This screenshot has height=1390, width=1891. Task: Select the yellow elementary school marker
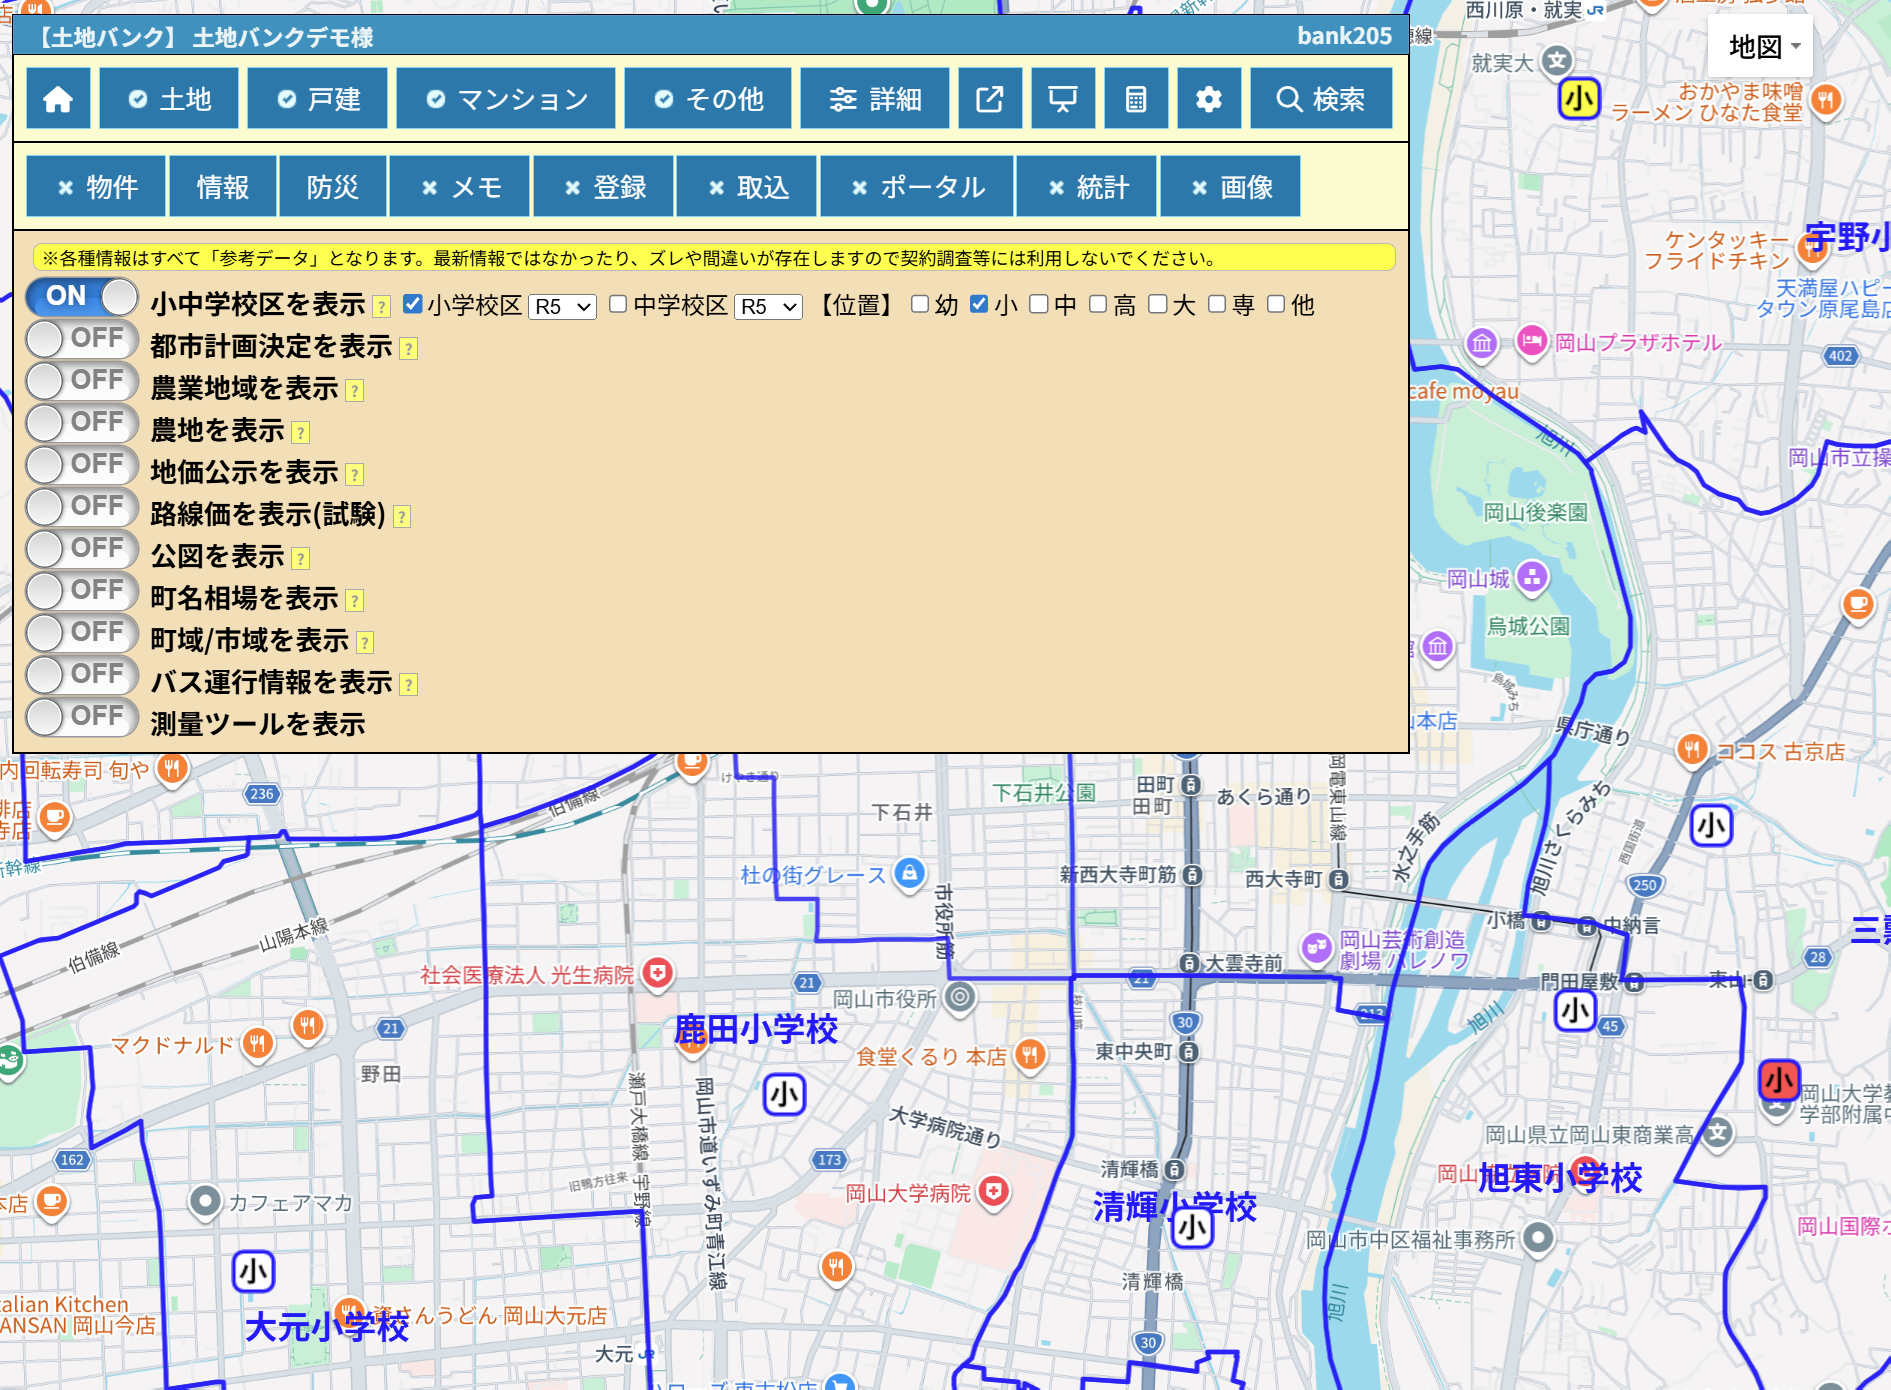[1579, 98]
